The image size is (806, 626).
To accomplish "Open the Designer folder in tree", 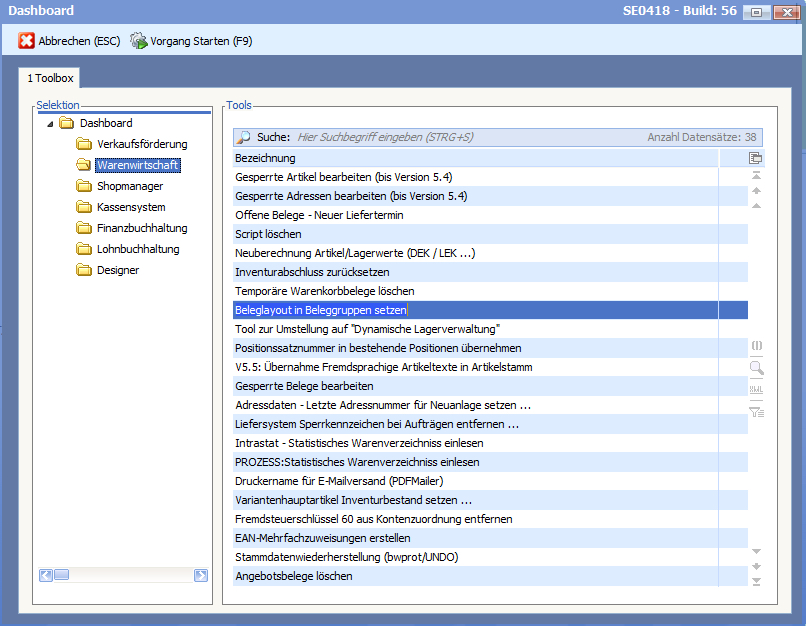I will 117,270.
